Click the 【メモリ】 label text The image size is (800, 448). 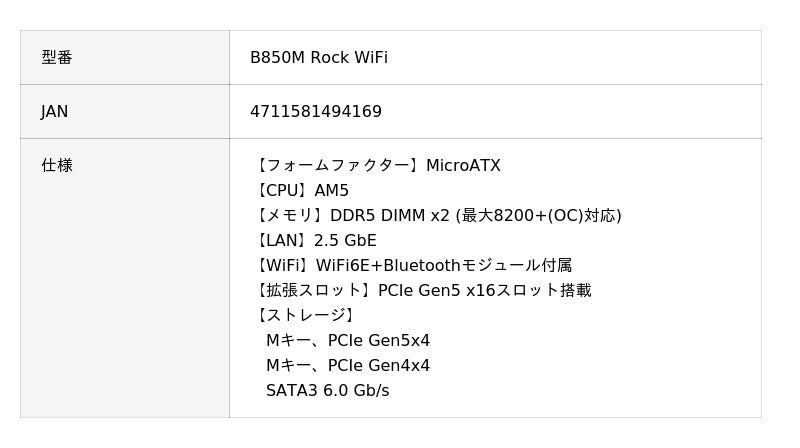pyautogui.click(x=290, y=216)
